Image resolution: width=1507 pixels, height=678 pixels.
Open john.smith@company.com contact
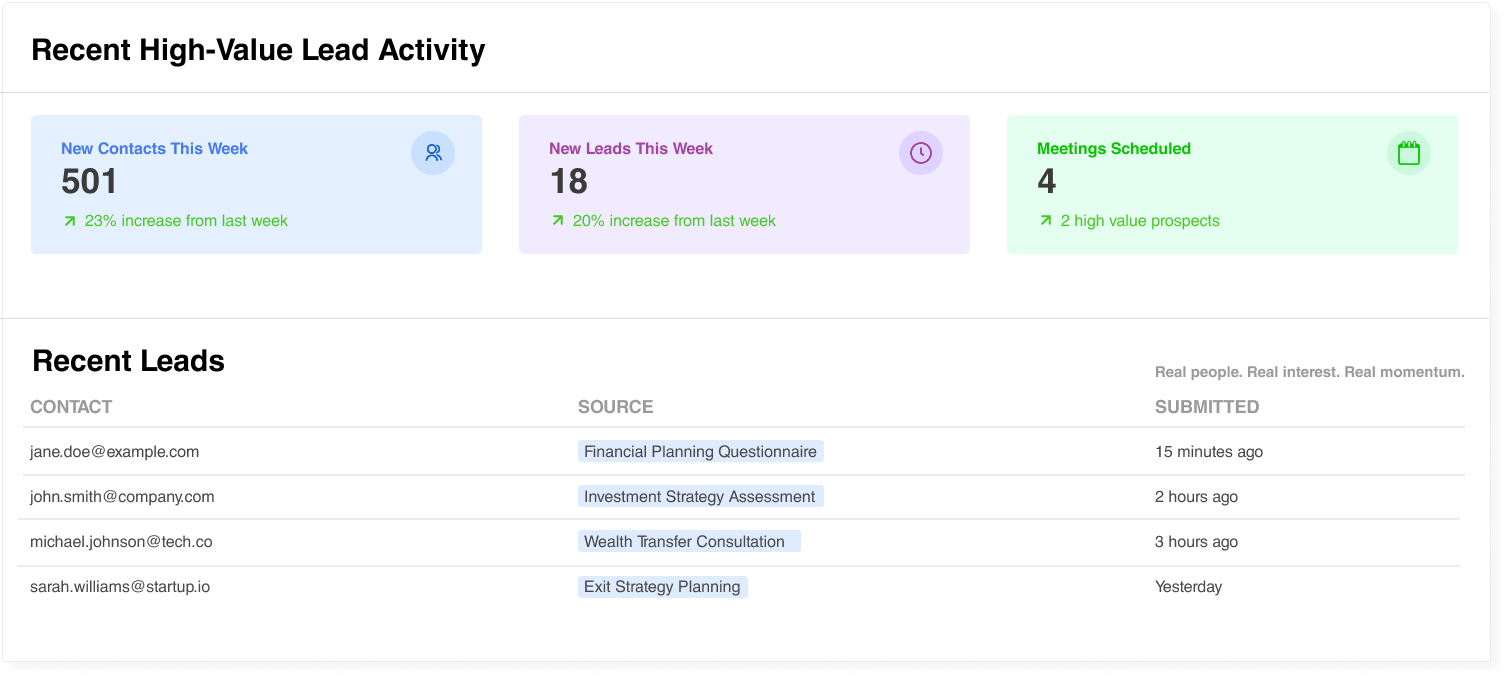(x=122, y=497)
